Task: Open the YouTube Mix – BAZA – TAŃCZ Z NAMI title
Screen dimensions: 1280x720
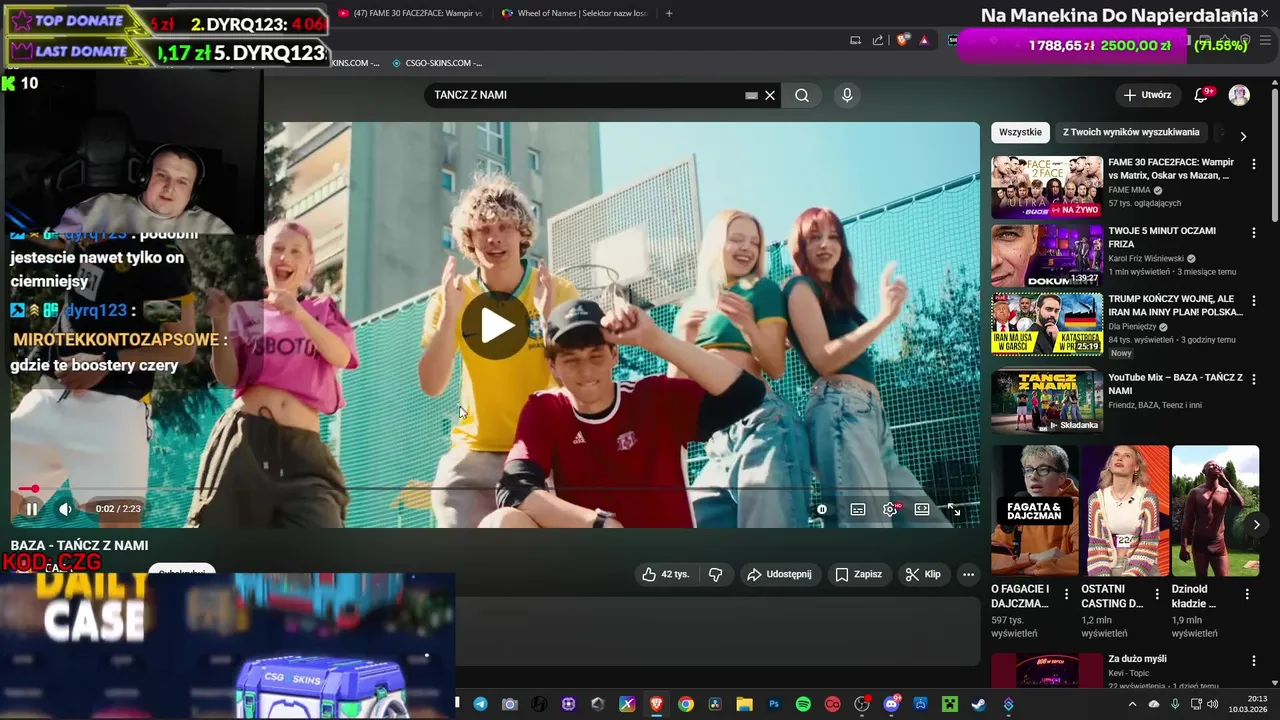Action: tap(1175, 384)
